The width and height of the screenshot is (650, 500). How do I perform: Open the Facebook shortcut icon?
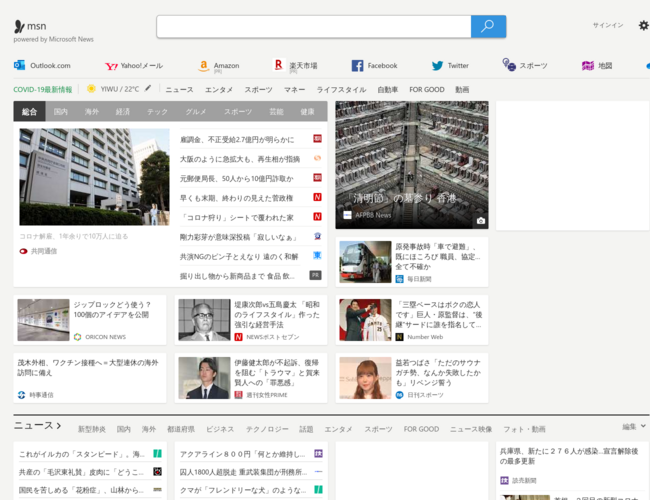pyautogui.click(x=357, y=65)
